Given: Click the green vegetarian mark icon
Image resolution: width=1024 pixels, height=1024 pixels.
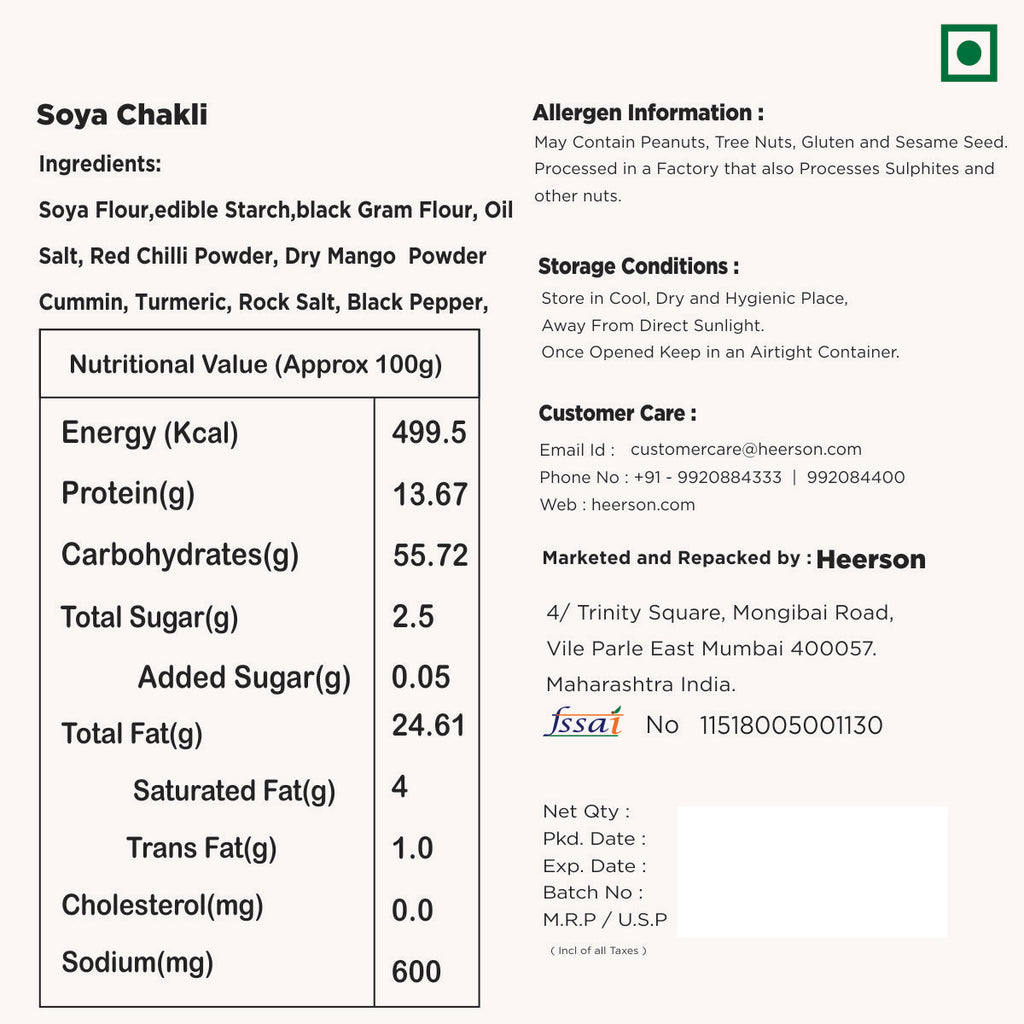Looking at the screenshot, I should pos(968,53).
